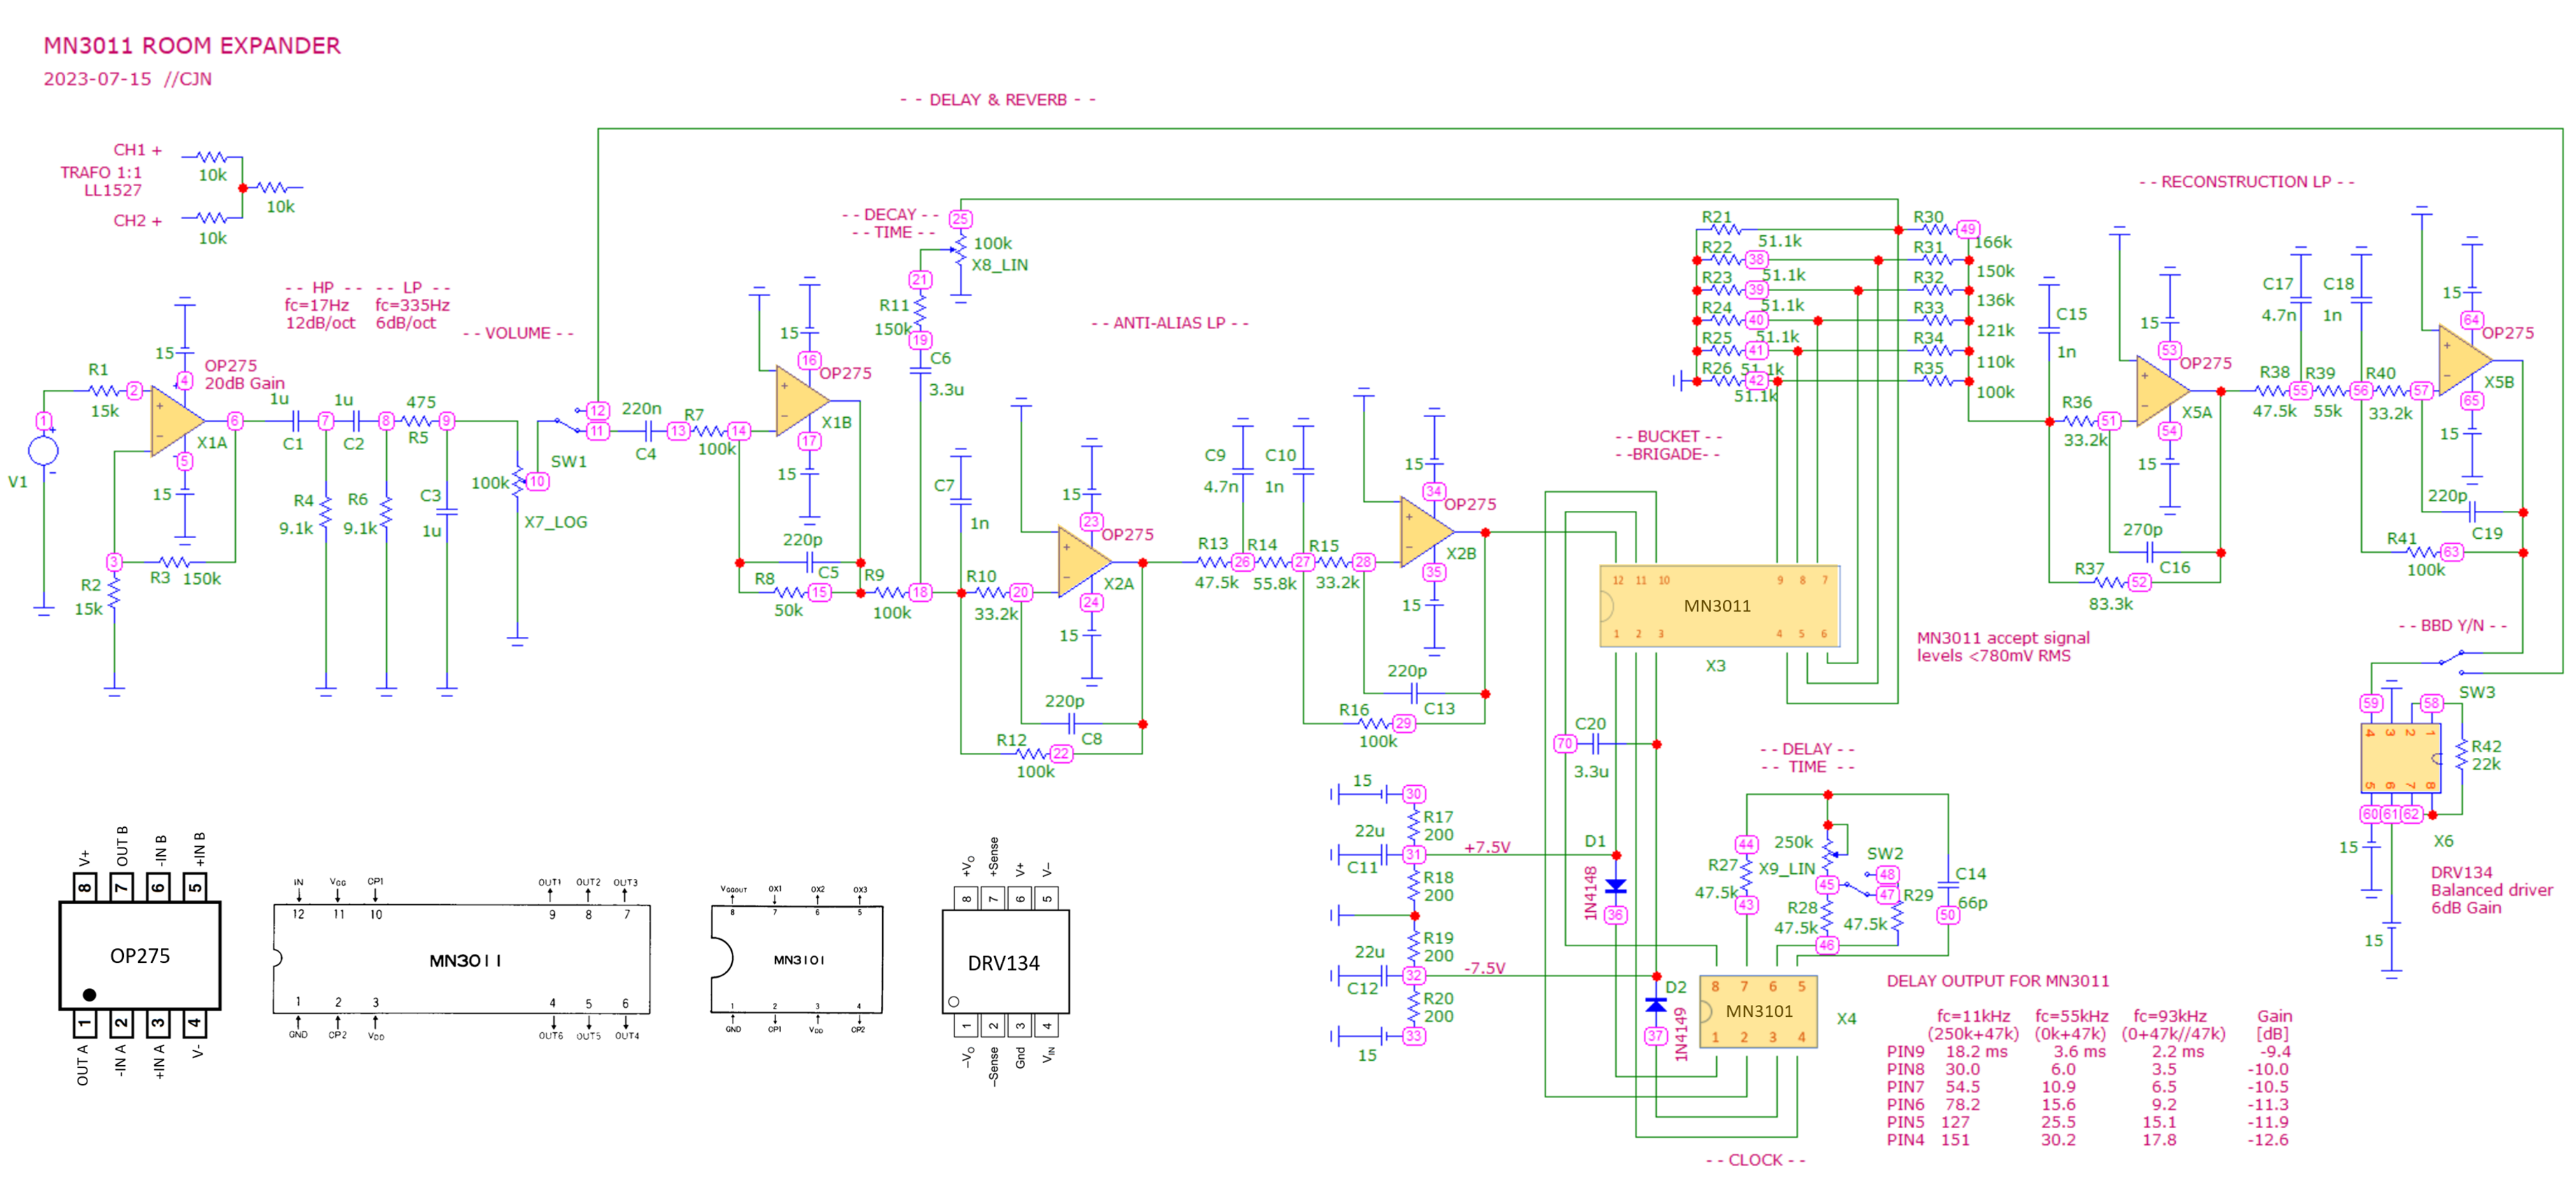Click the '166k' value of R30
Screen dimensions: 2576x1189
(x=1992, y=242)
